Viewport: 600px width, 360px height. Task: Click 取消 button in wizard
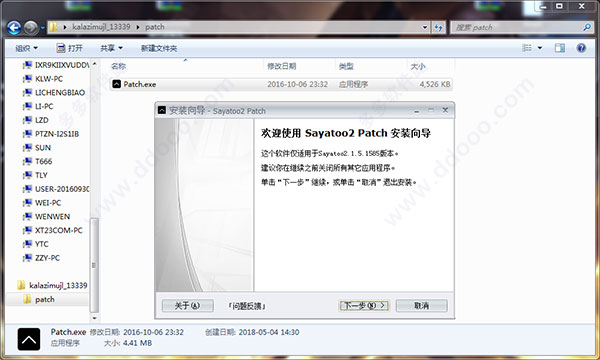pyautogui.click(x=421, y=306)
